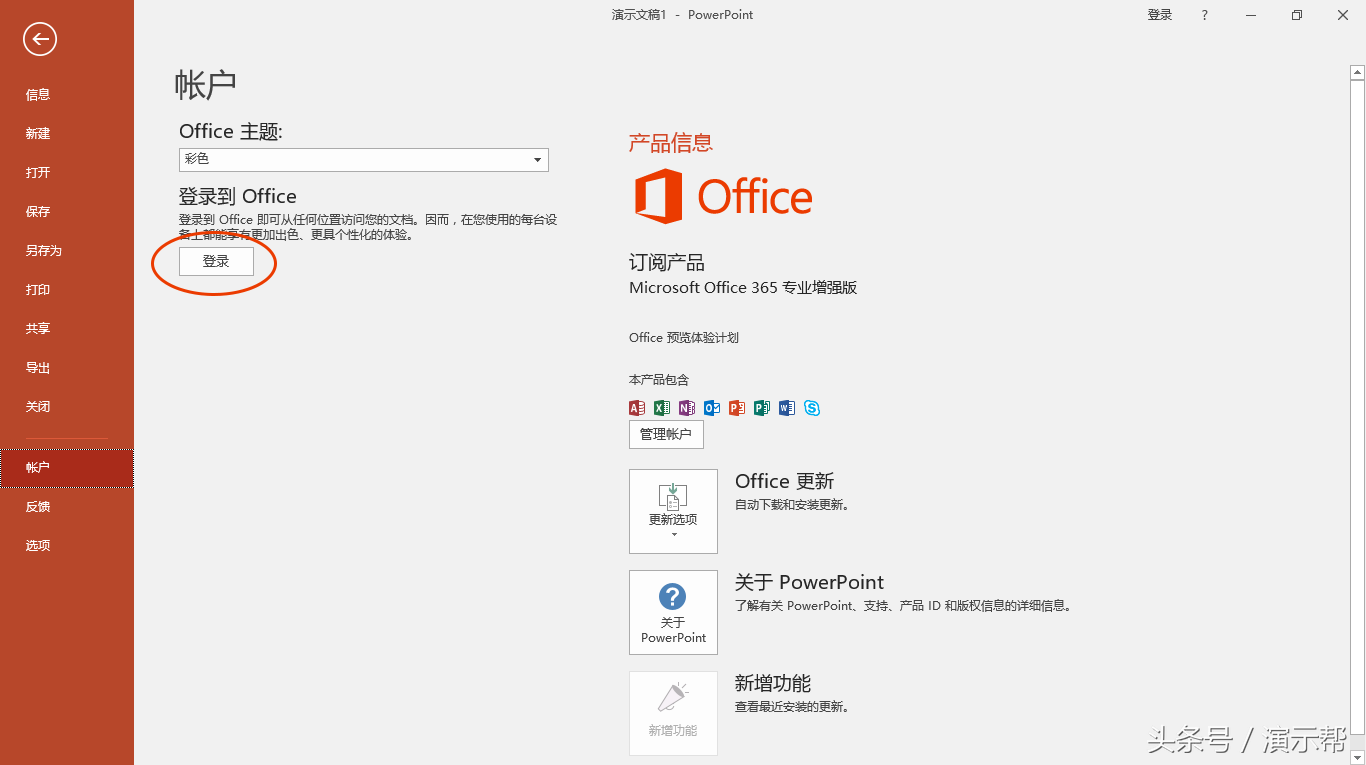The height and width of the screenshot is (765, 1366).
Task: Click the Outlook product icon
Action: click(712, 408)
